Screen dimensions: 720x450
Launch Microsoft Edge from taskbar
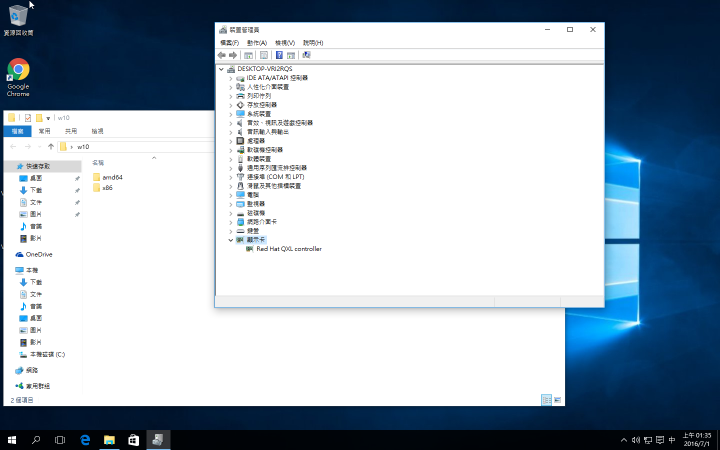pos(85,440)
